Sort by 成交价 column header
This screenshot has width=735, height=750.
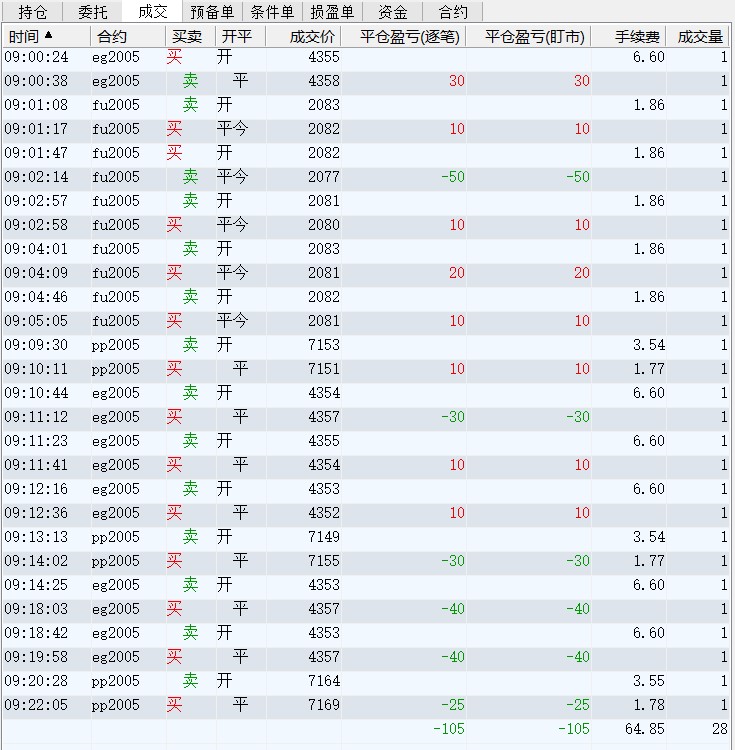[303, 36]
